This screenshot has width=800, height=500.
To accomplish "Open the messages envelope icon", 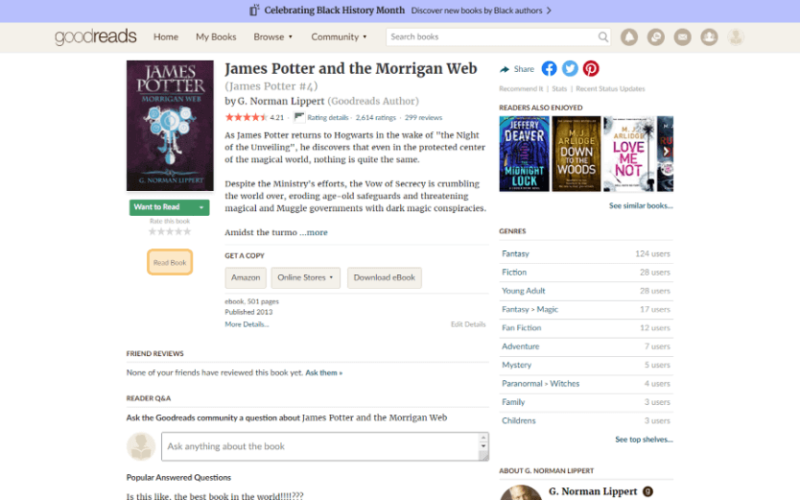I will coord(682,37).
